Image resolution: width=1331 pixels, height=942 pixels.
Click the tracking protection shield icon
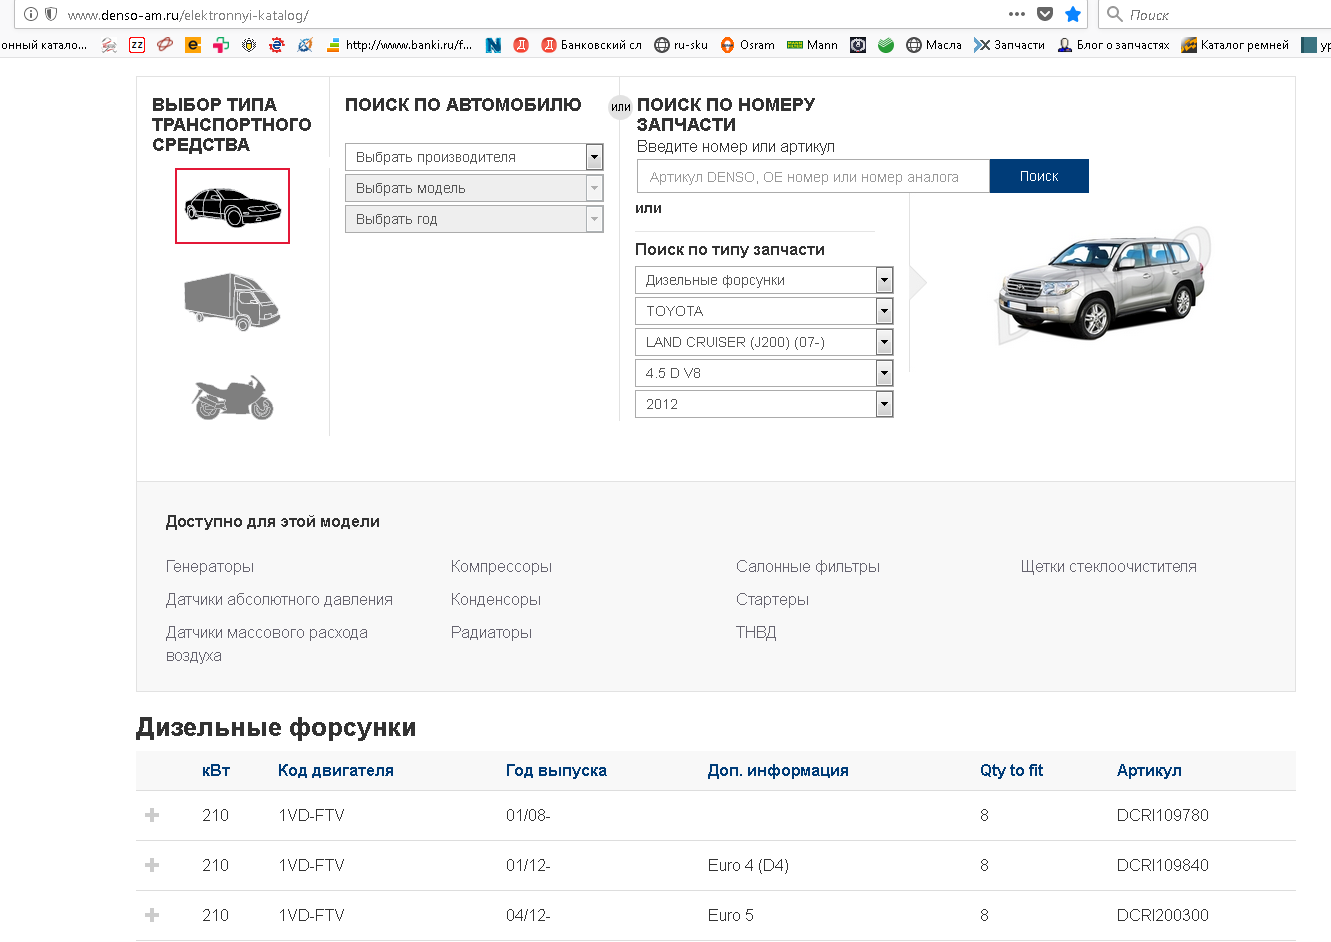[x=51, y=14]
